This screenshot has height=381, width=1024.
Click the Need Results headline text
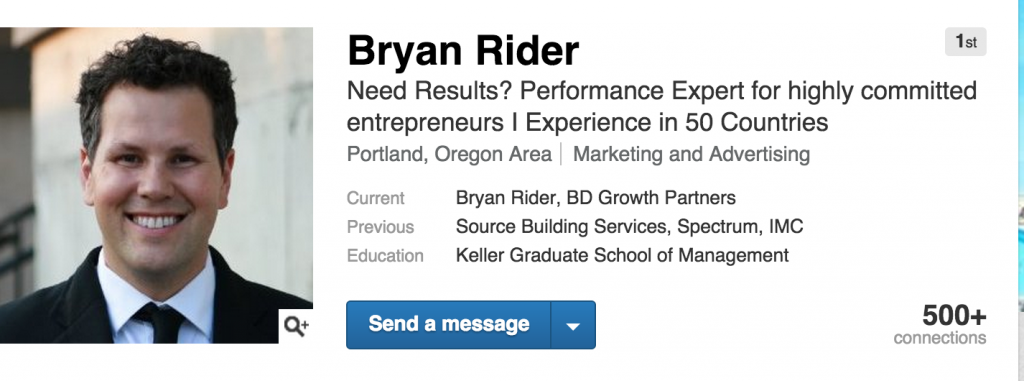click(662, 106)
